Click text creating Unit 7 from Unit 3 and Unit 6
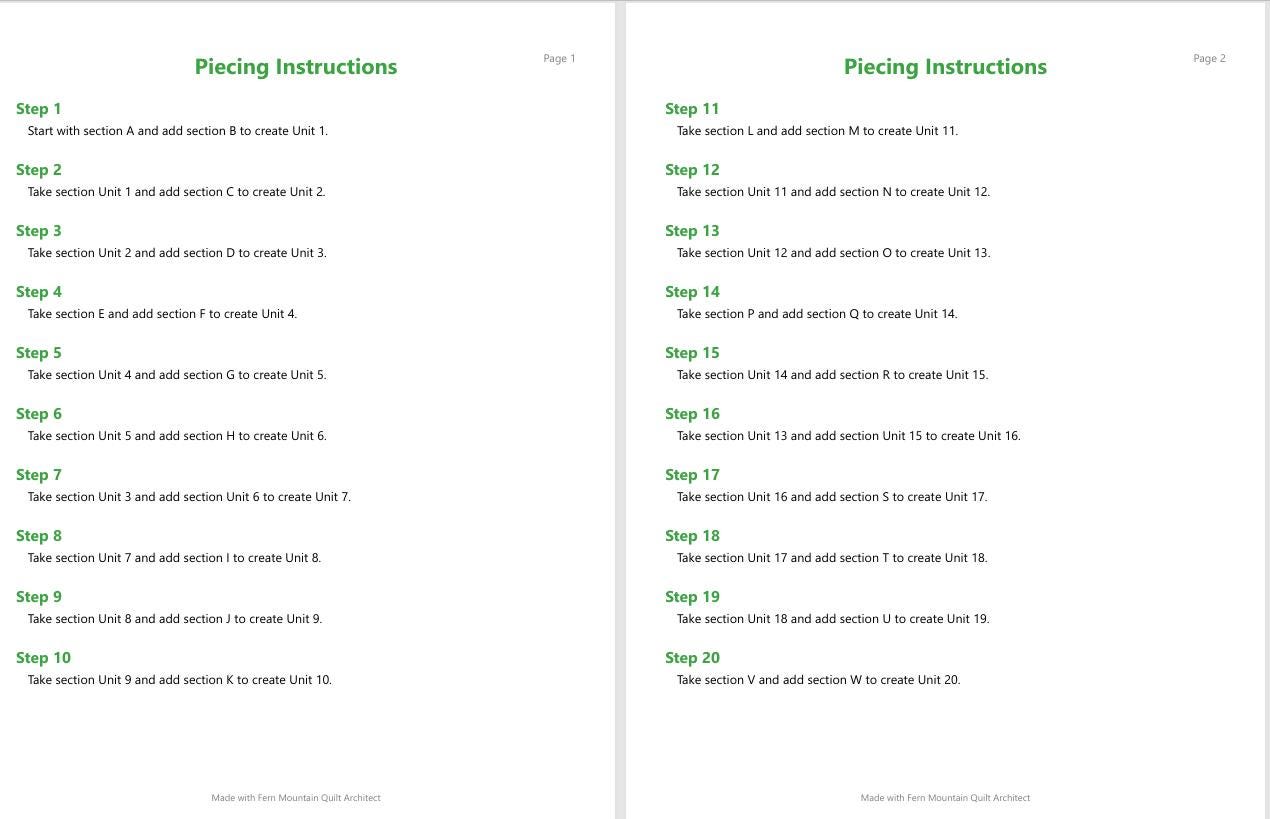The width and height of the screenshot is (1270, 819). pyautogui.click(x=189, y=497)
